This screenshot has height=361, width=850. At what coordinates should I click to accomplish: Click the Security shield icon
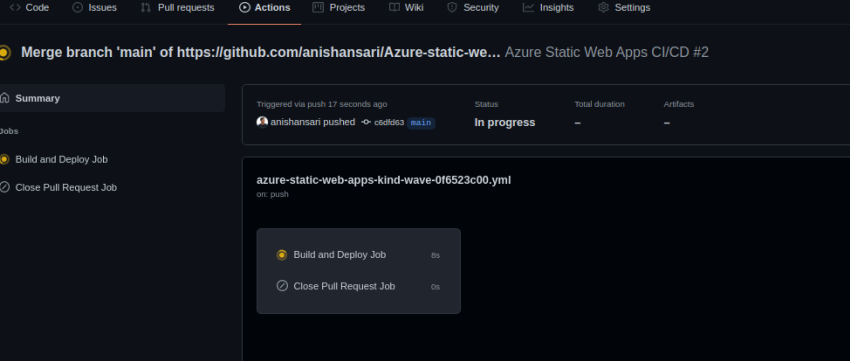(452, 8)
